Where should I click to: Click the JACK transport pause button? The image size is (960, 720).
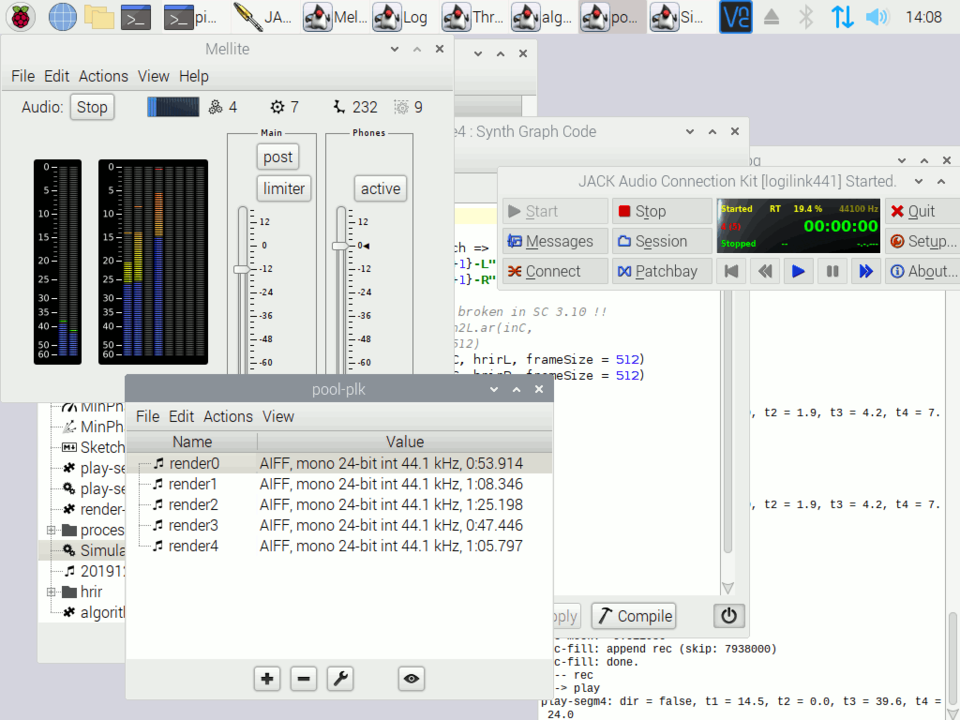click(832, 271)
